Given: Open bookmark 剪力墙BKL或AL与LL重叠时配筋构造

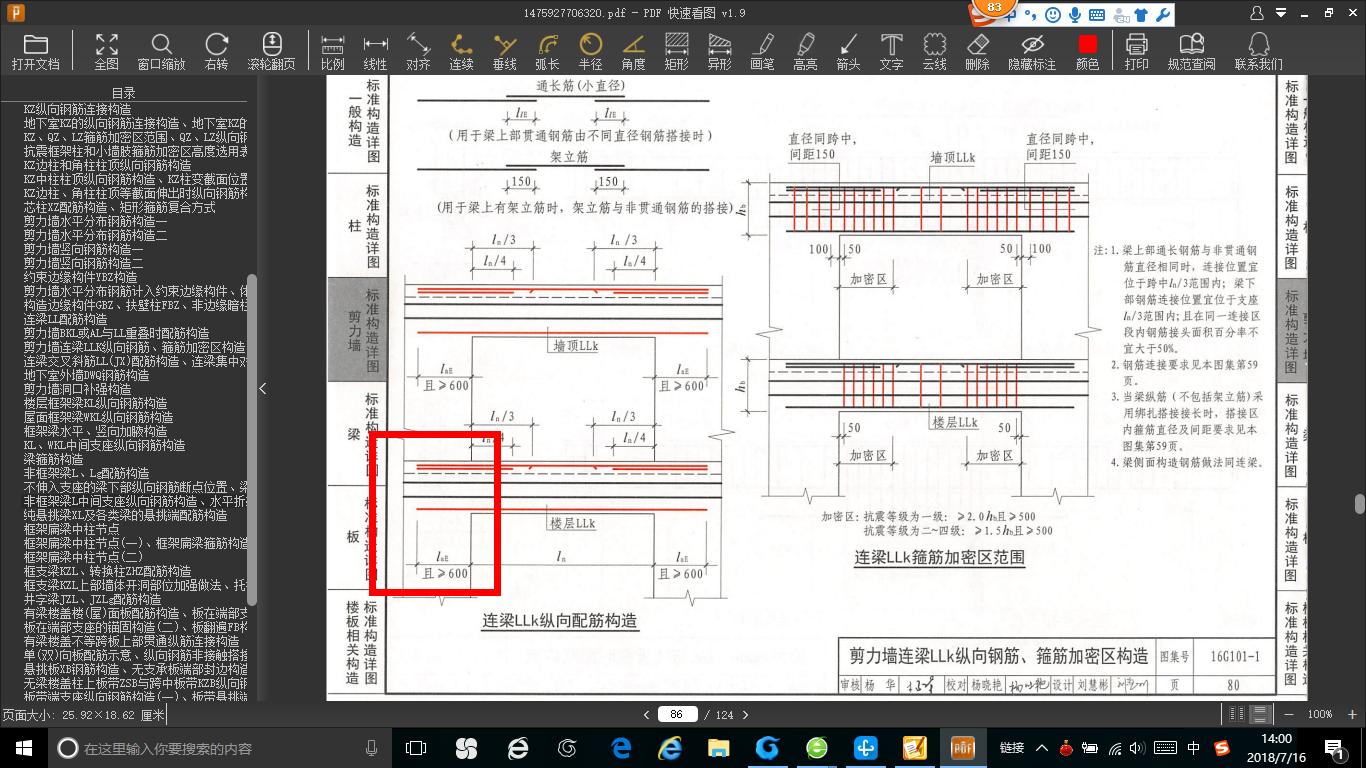Looking at the screenshot, I should click(116, 332).
